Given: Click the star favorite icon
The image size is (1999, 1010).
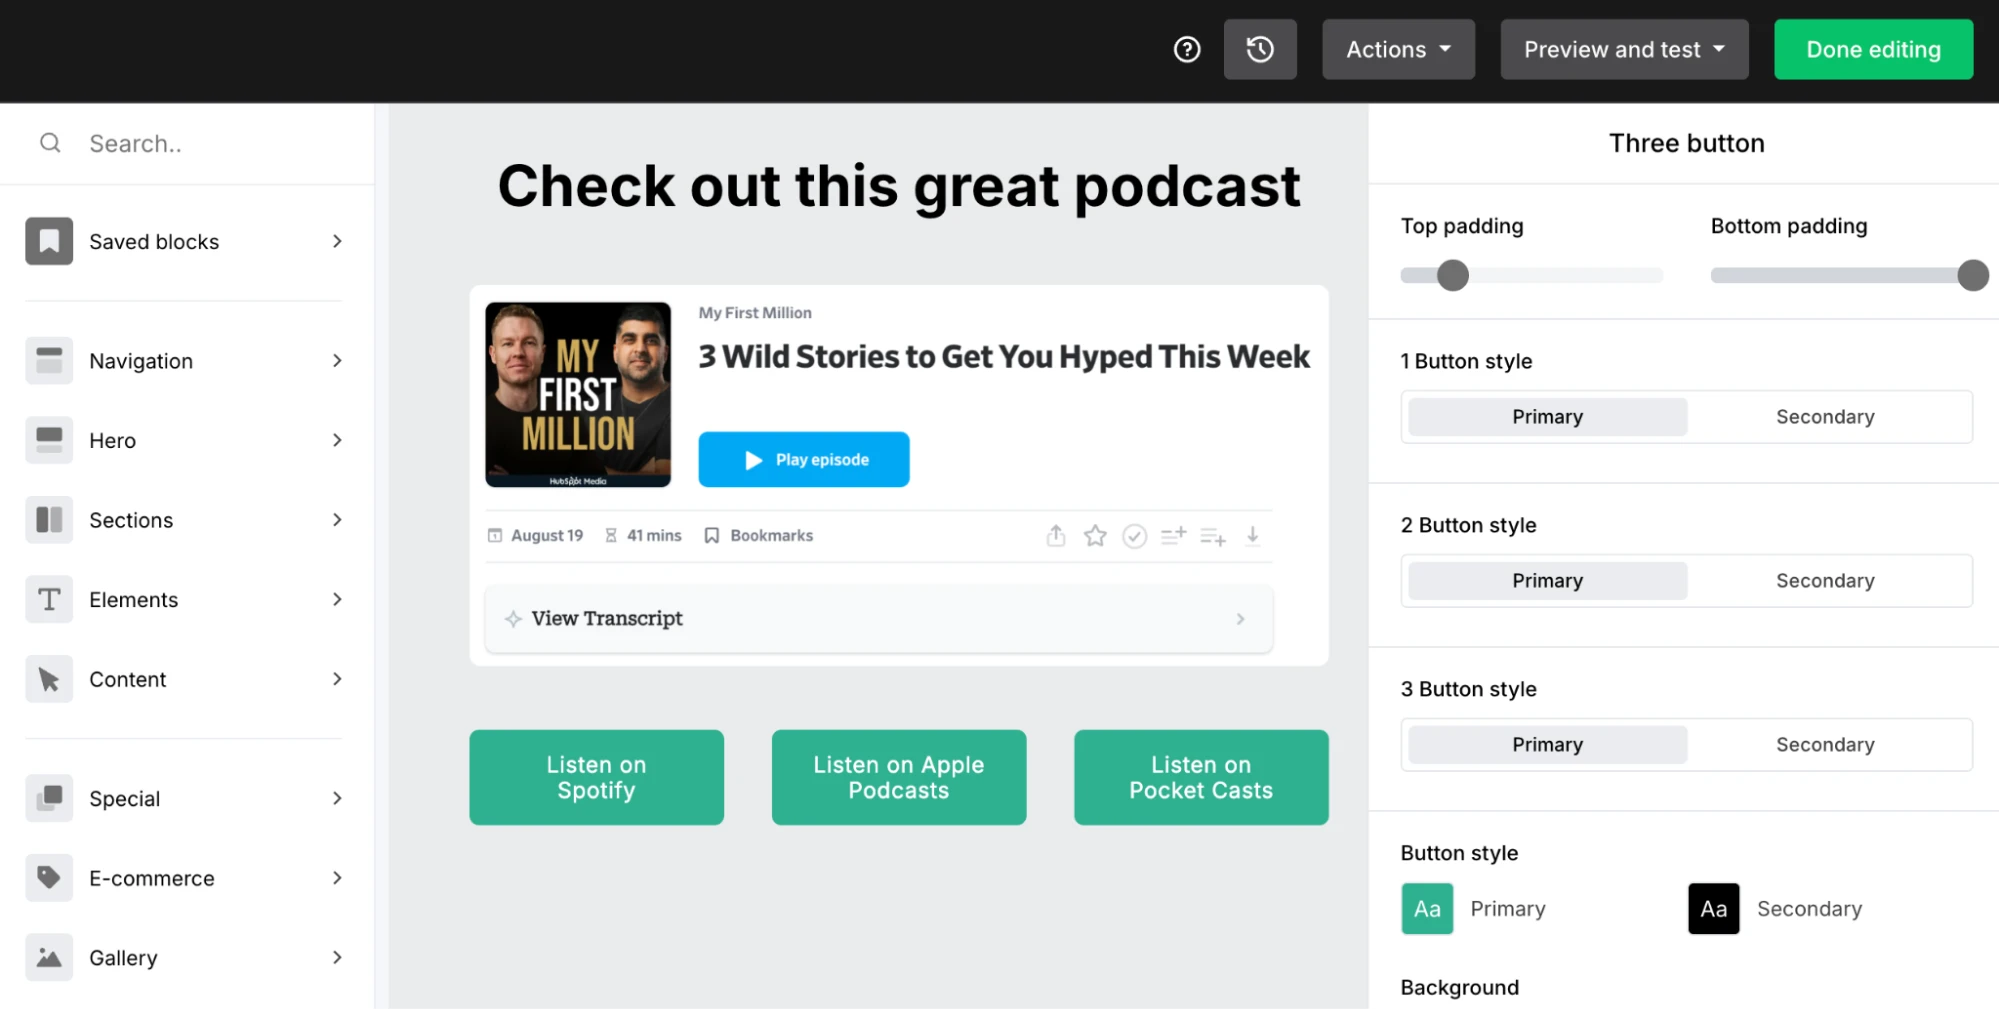Looking at the screenshot, I should [1095, 536].
